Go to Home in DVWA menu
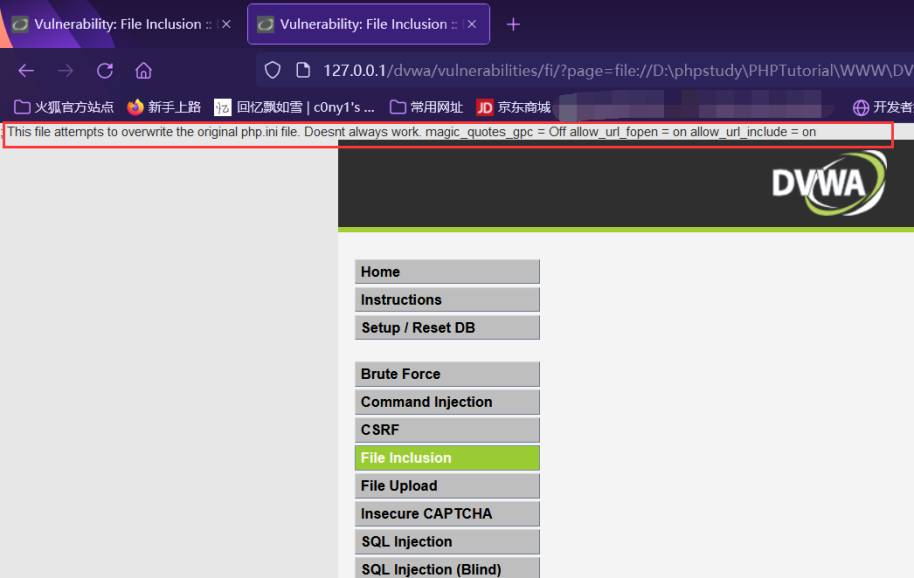The width and height of the screenshot is (914, 578). [447, 272]
